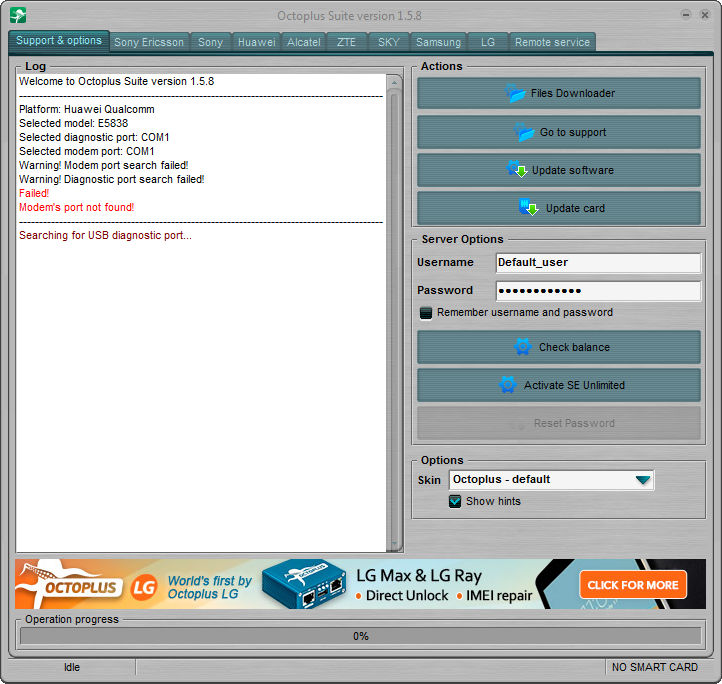Click the Activate SE Unlimited button
The width and height of the screenshot is (722, 684).
pyautogui.click(x=559, y=385)
